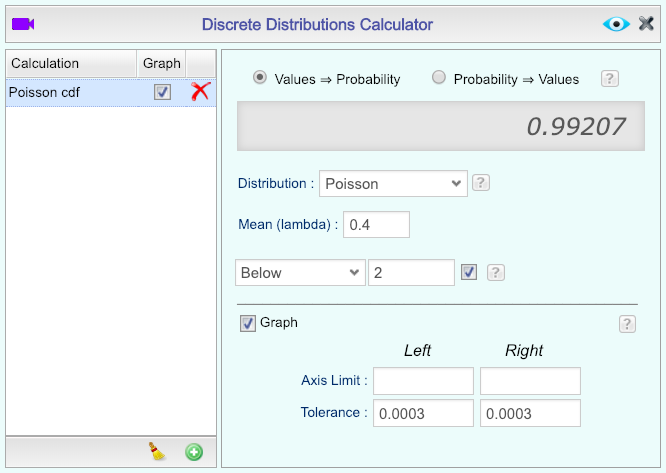Click the Calculation column header
The image size is (666, 473).
(71, 64)
